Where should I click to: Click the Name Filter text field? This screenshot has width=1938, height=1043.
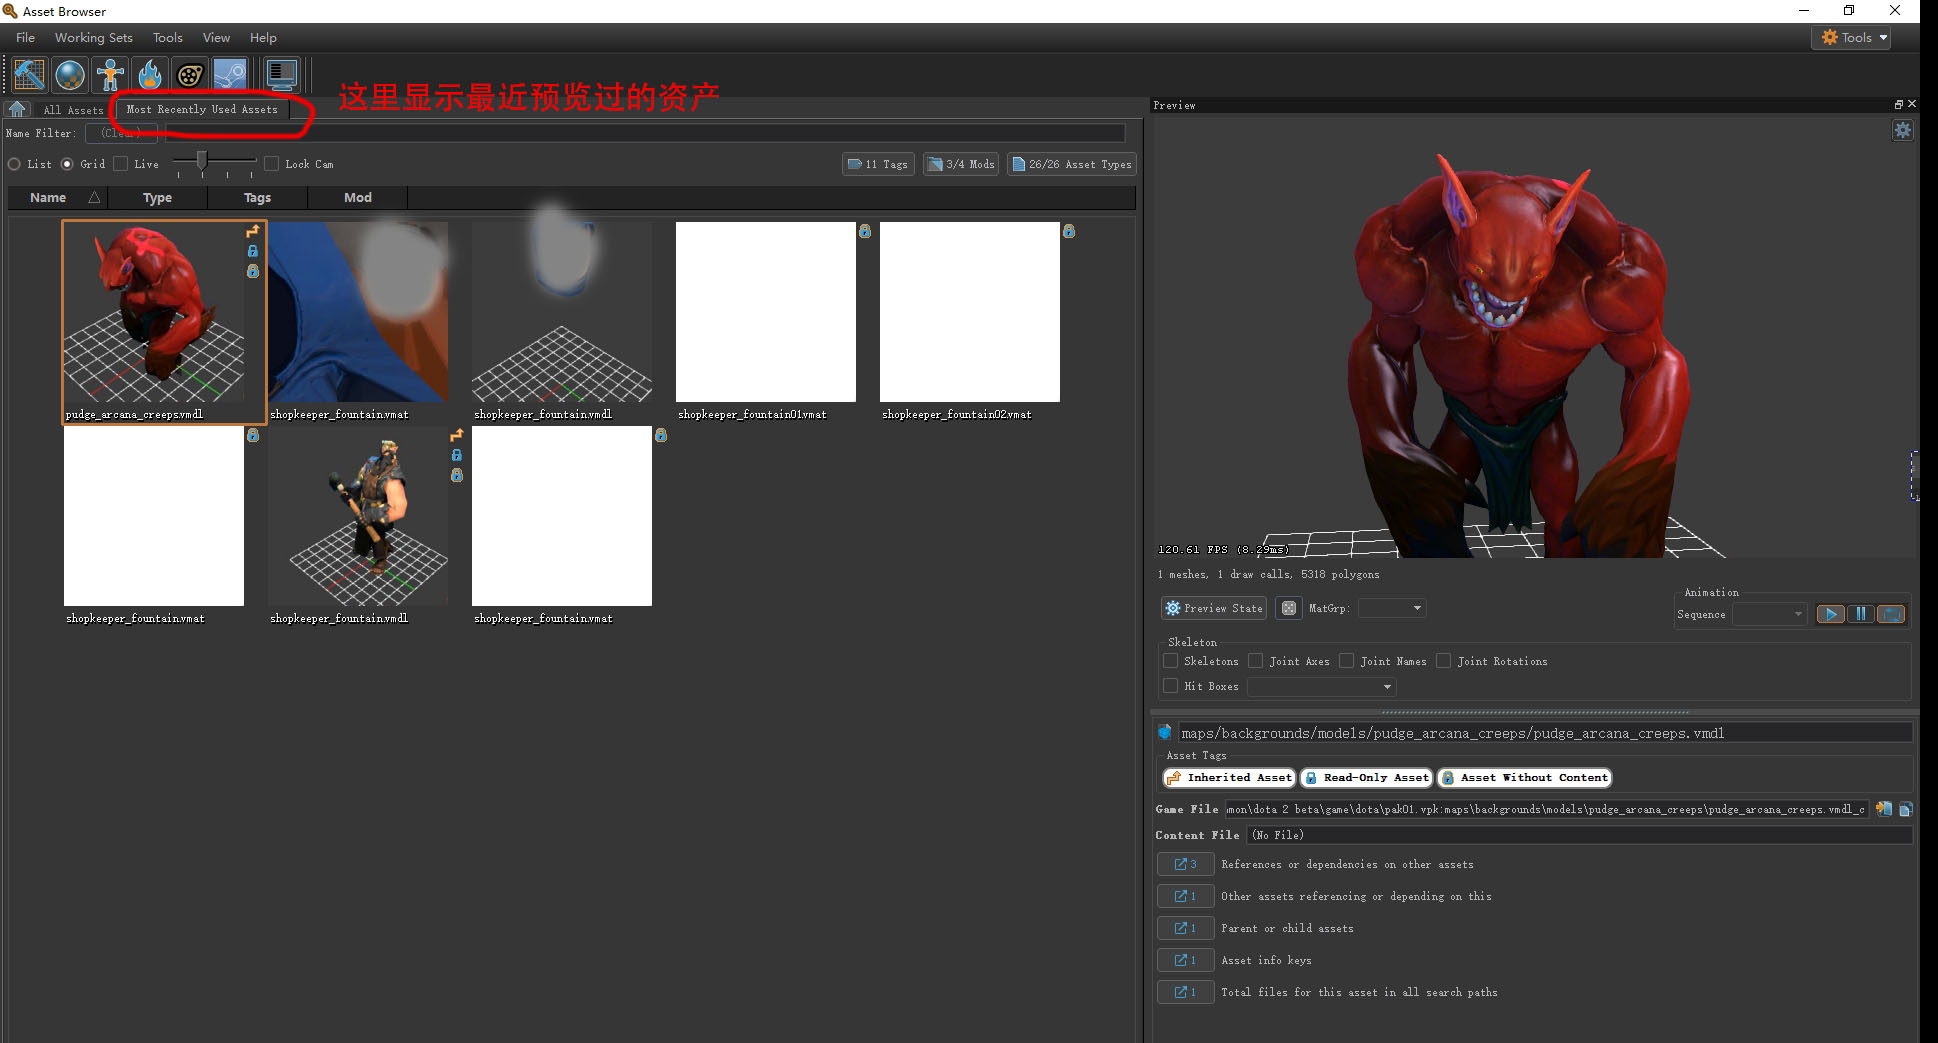[x=645, y=133]
